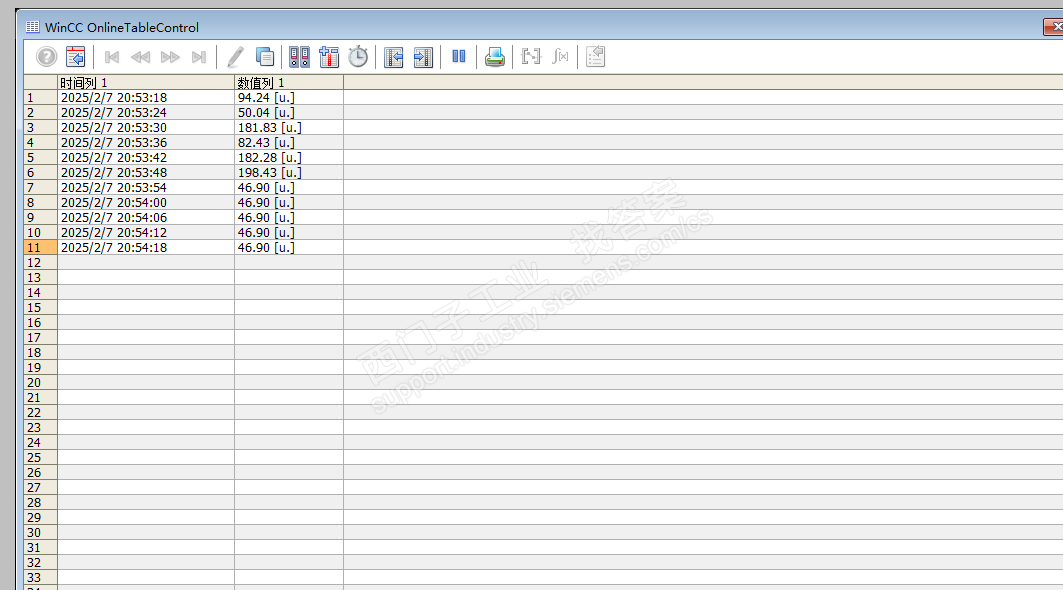Click the previous column icon

(x=393, y=57)
